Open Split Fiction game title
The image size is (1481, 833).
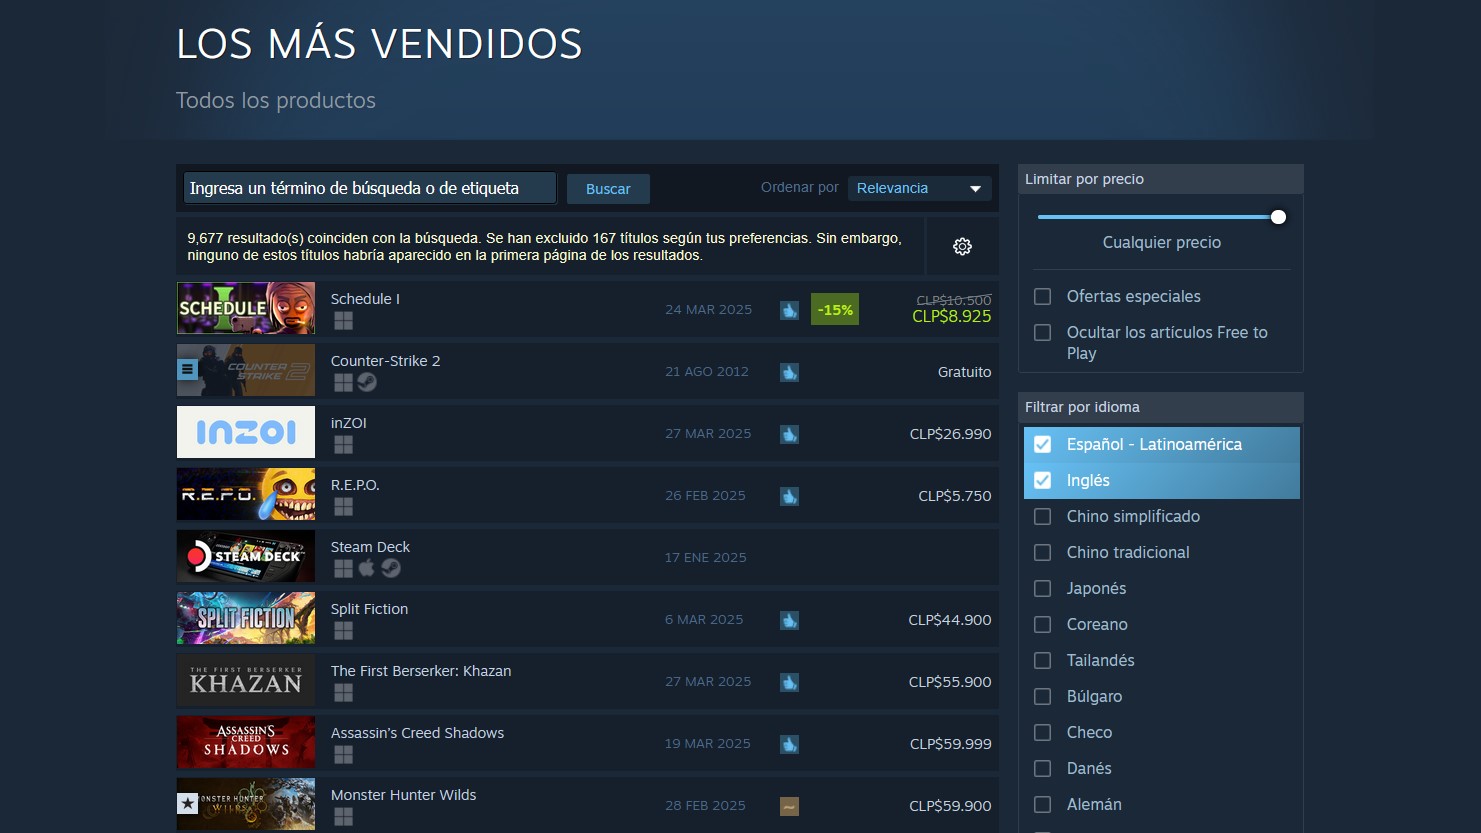369,609
